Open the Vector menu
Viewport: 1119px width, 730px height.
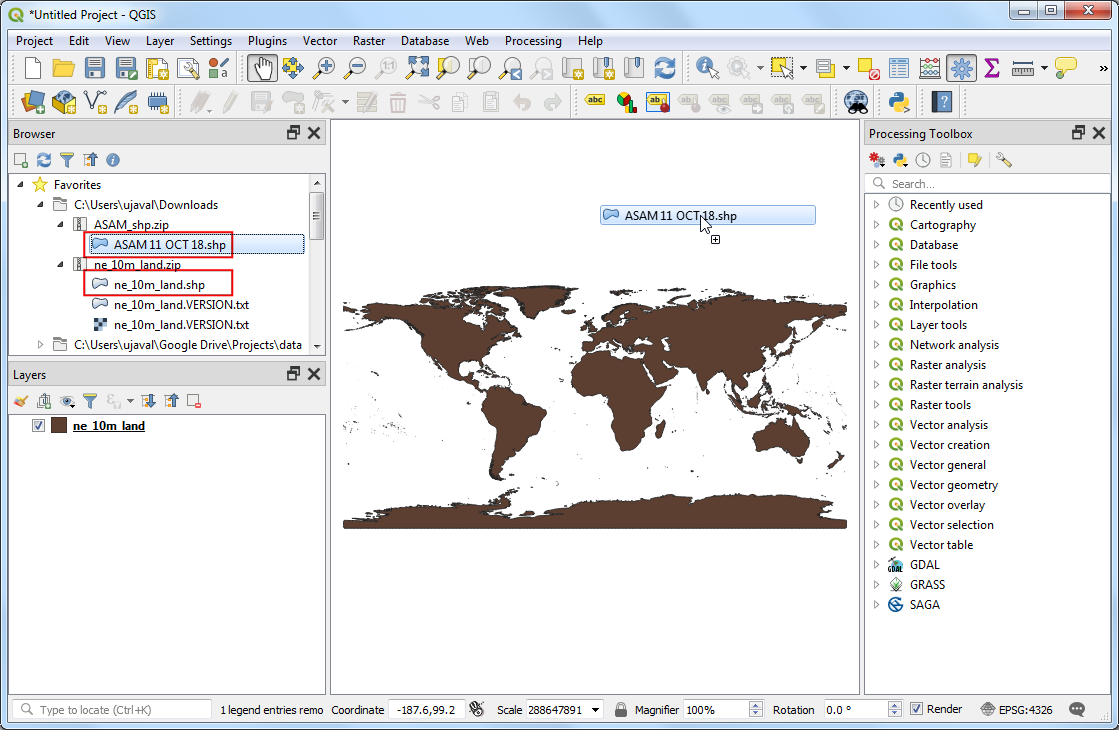click(320, 41)
